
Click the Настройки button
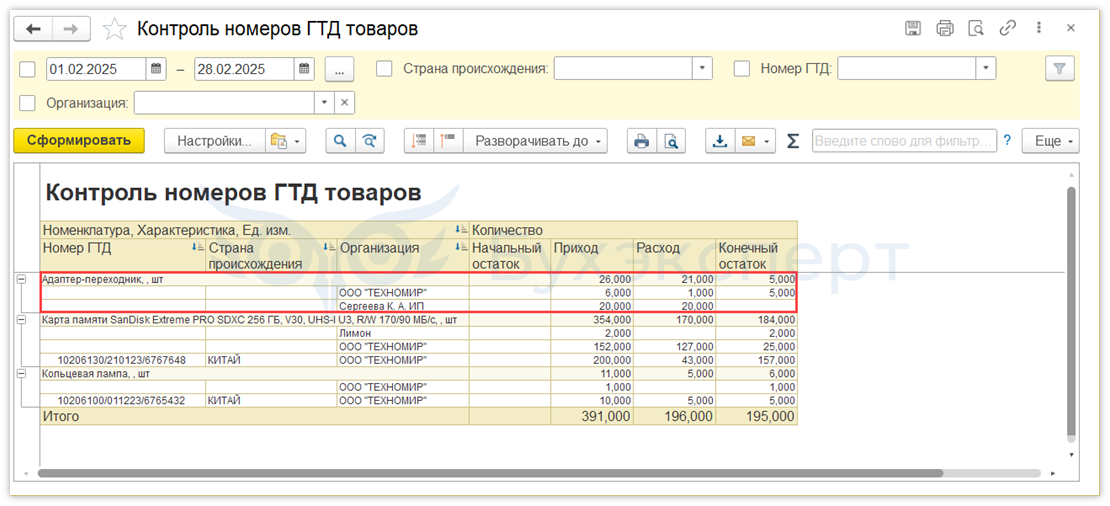tap(214, 141)
